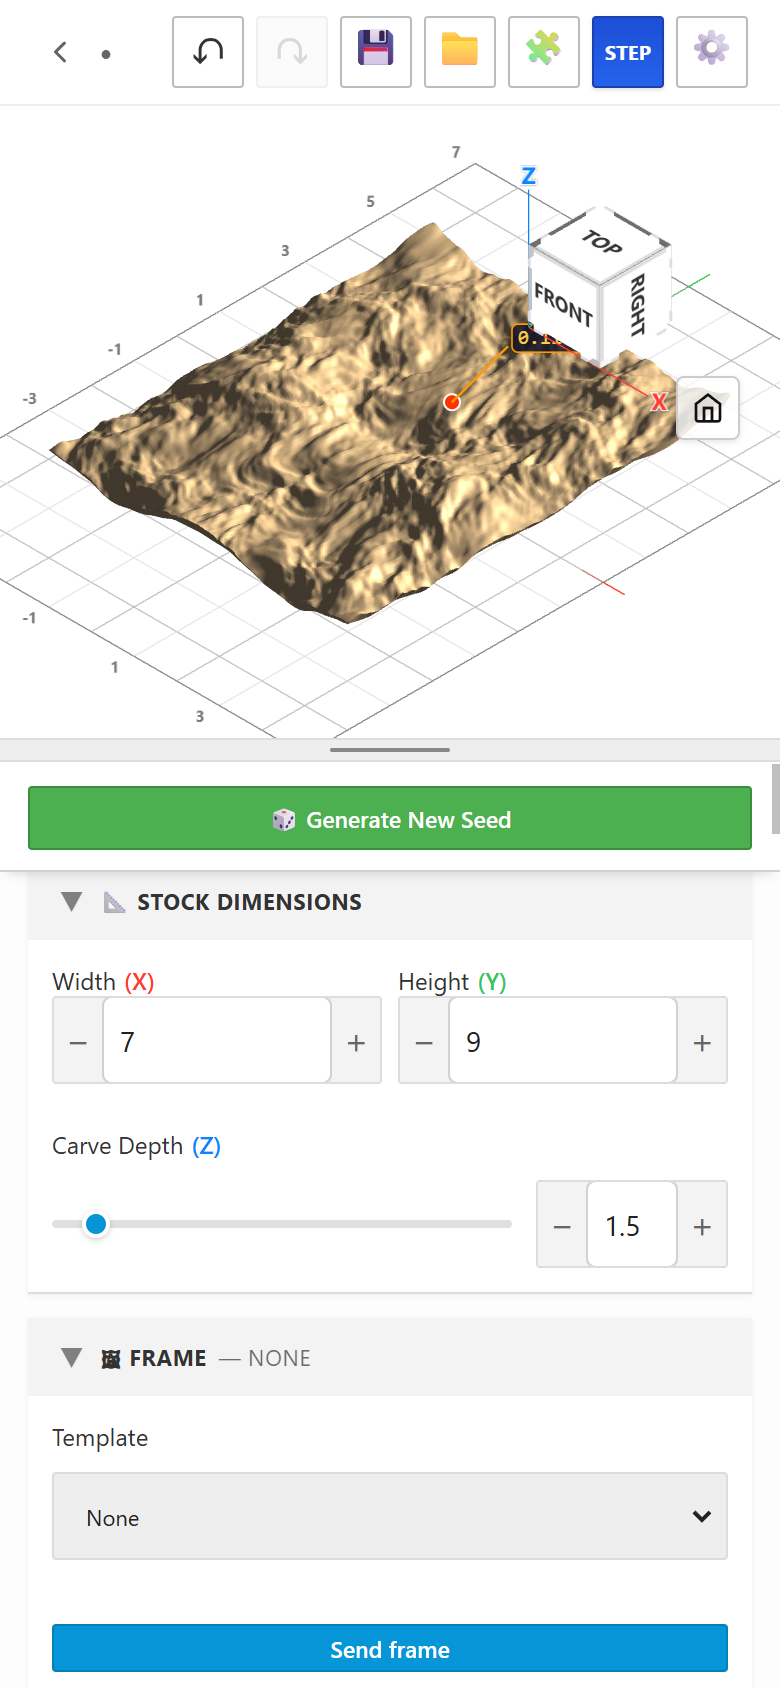The width and height of the screenshot is (780, 1688).
Task: Increase Width (X) with plus button
Action: tap(356, 1041)
